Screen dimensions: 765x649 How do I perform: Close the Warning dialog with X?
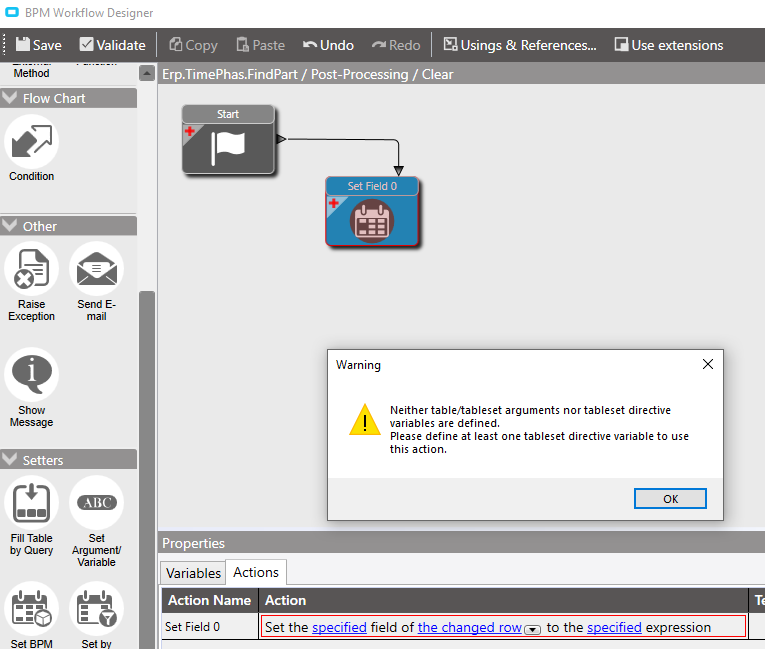pos(707,364)
